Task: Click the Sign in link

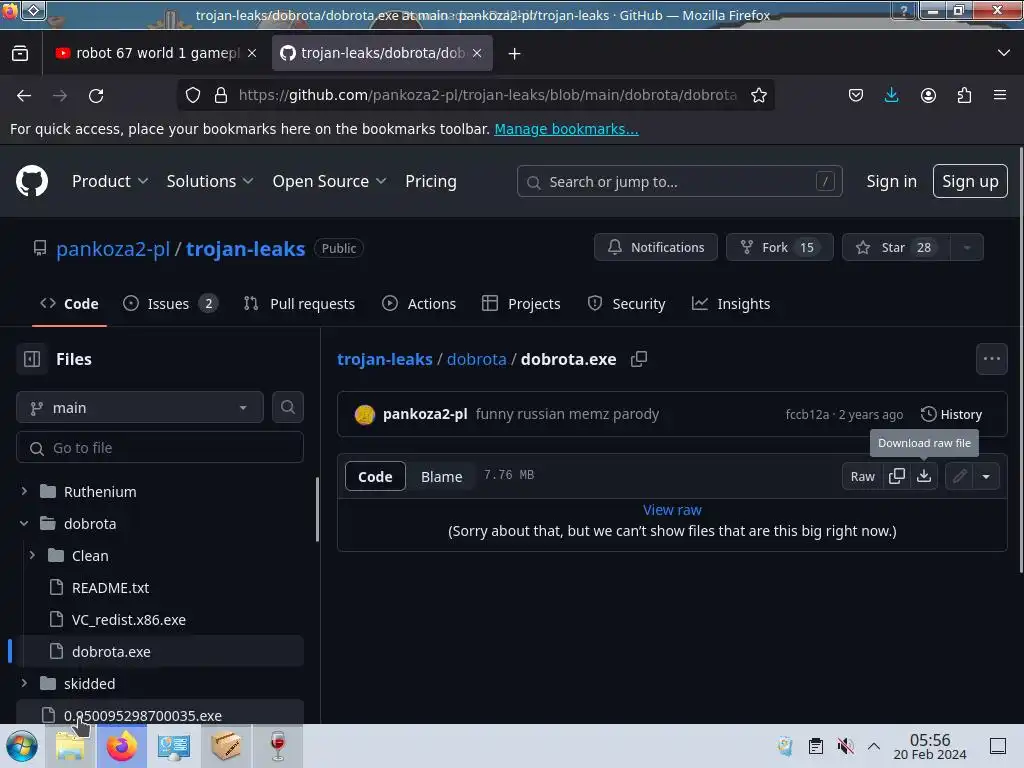Action: coord(891,181)
